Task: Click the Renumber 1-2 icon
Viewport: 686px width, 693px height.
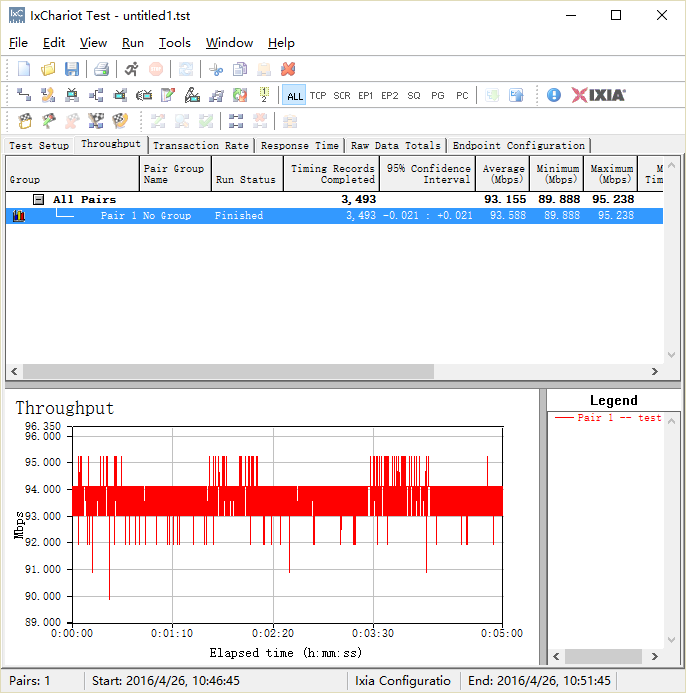Action: tap(264, 95)
